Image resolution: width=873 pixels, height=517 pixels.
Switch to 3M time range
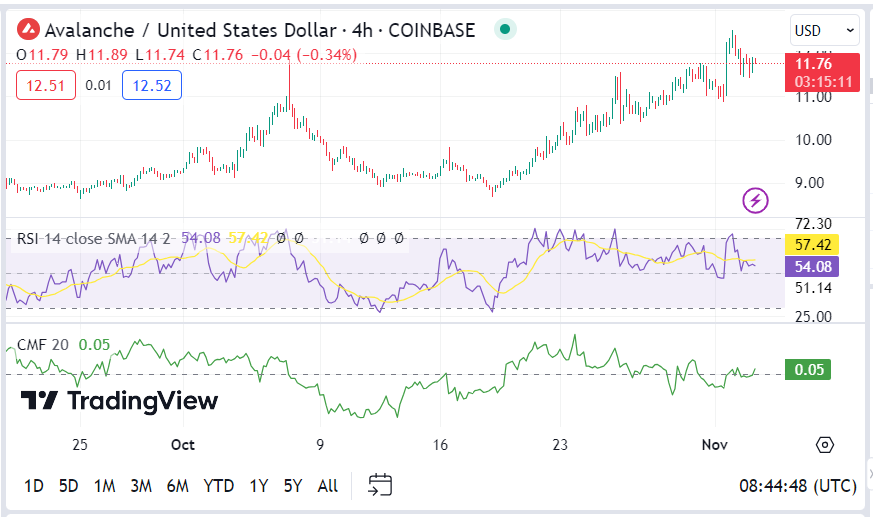tap(140, 486)
